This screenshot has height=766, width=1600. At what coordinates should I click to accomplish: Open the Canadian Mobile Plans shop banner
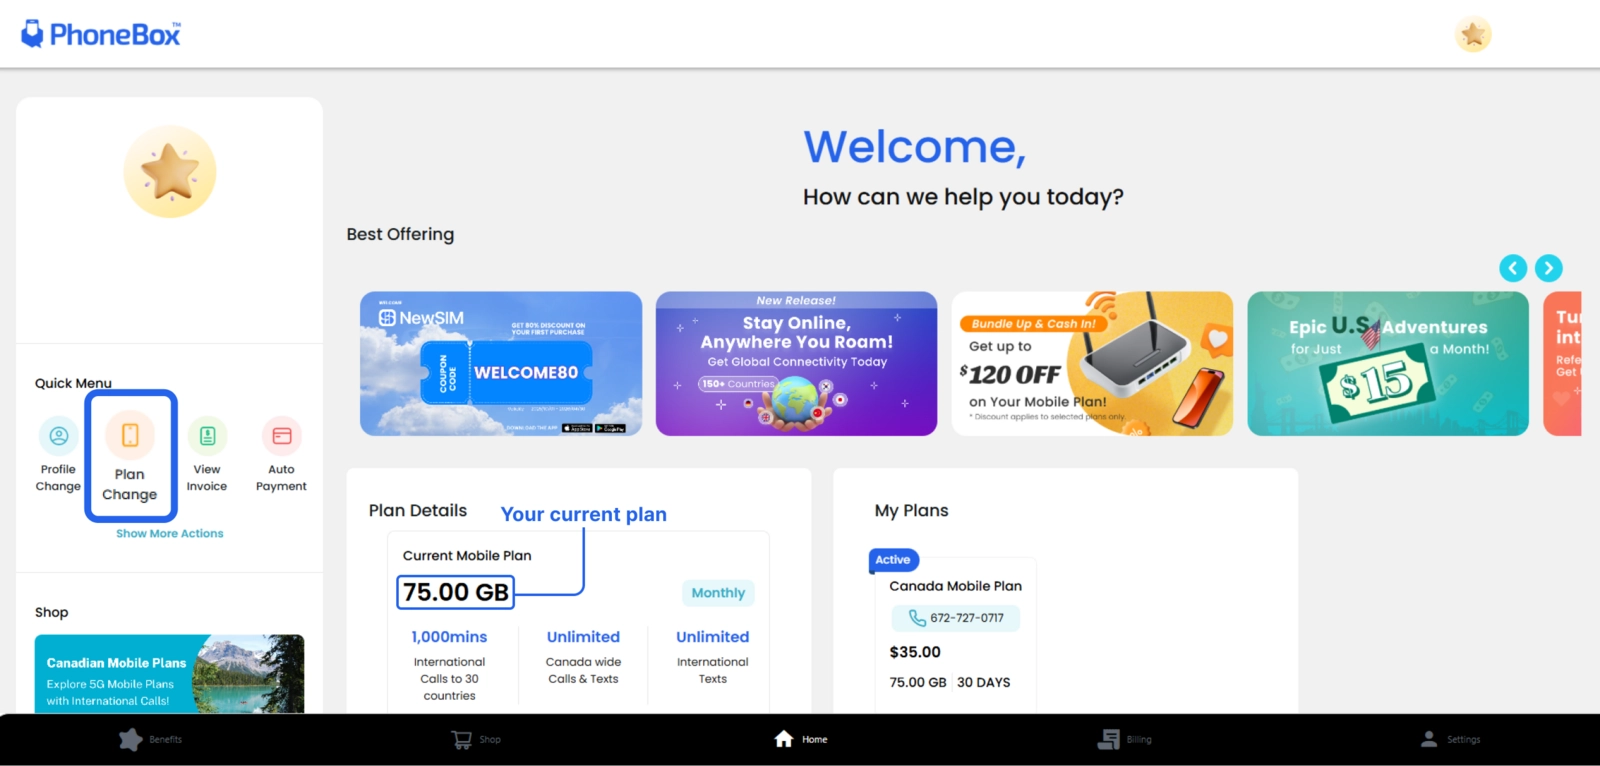170,674
